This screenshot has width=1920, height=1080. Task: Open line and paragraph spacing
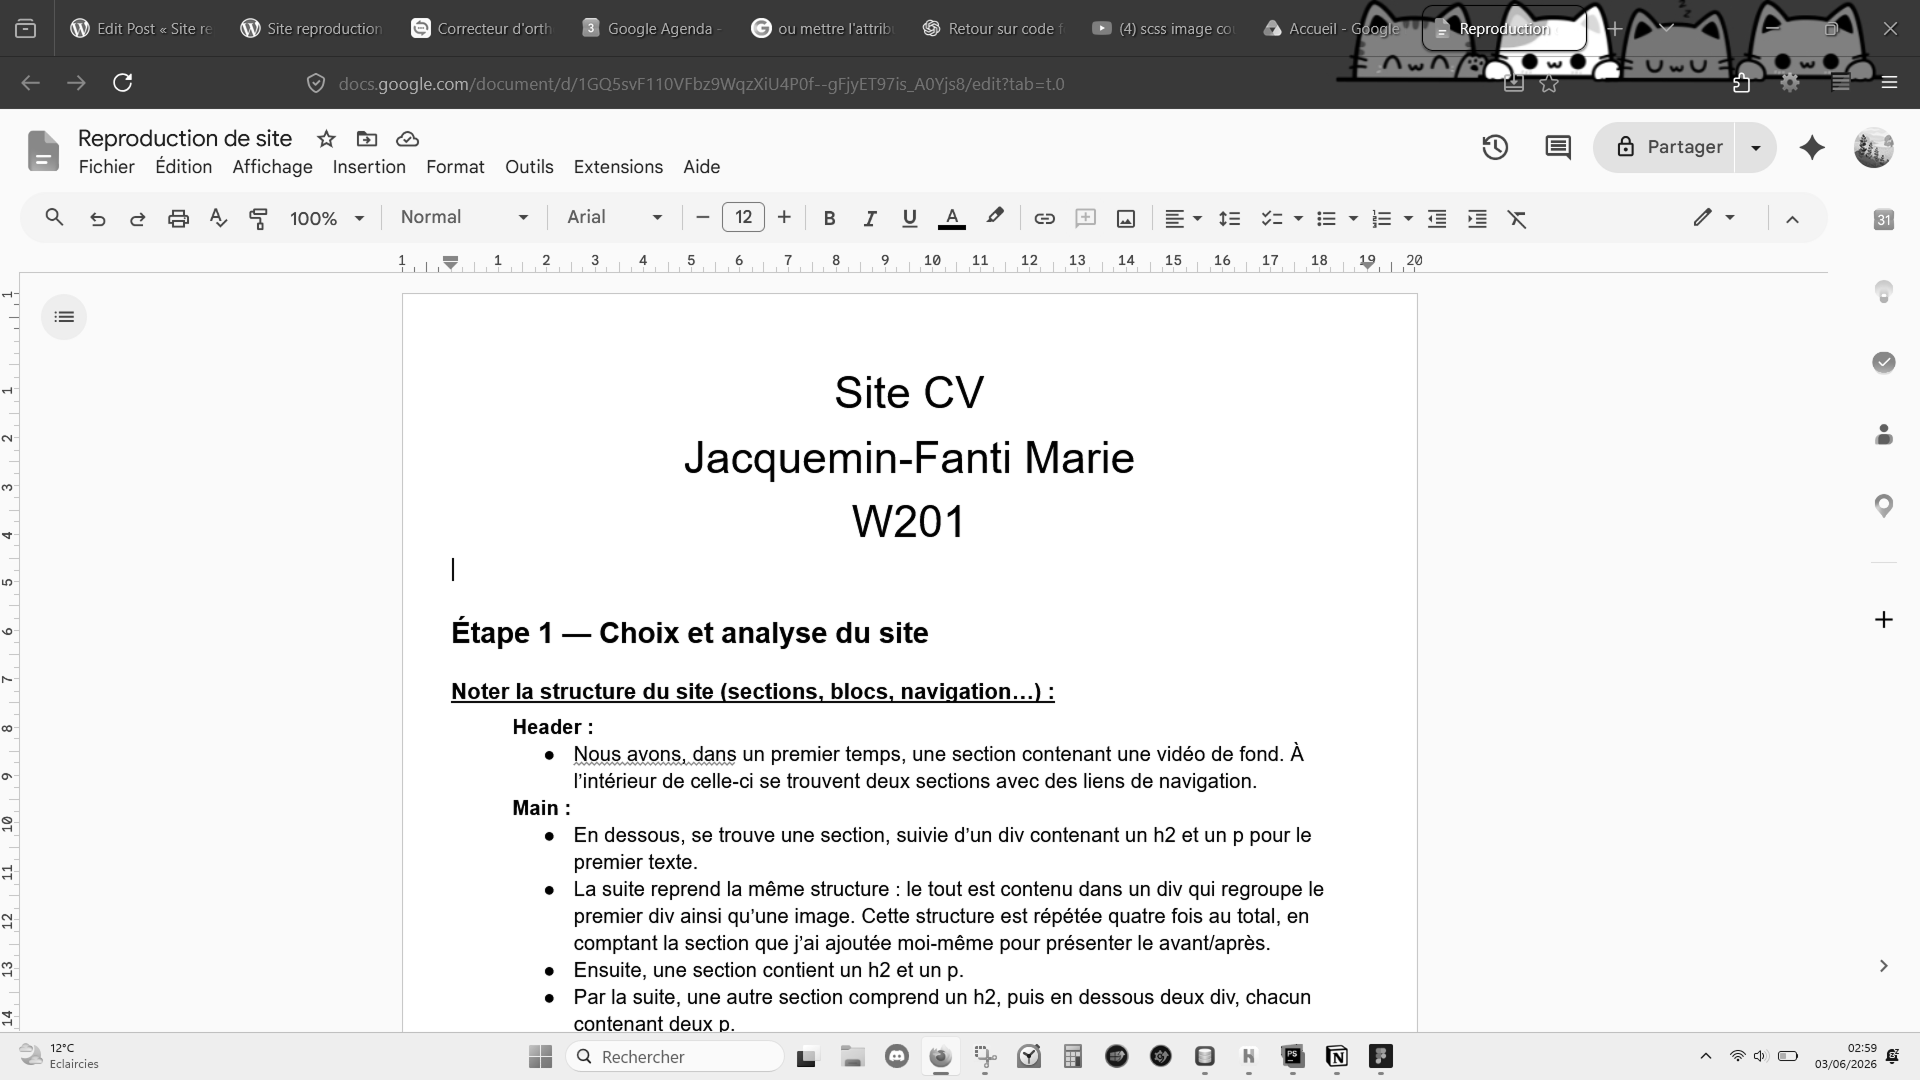point(1229,218)
